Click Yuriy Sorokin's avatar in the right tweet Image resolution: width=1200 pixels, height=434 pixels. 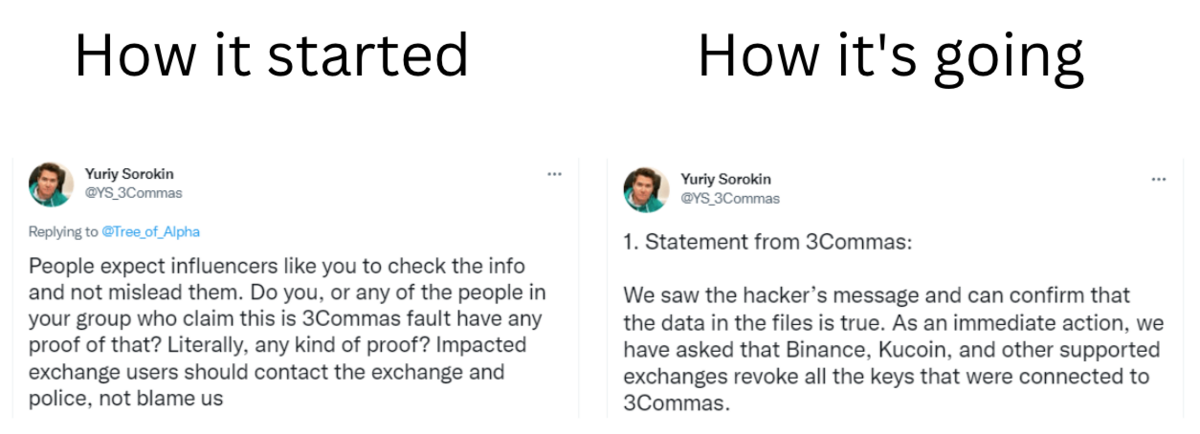pyautogui.click(x=646, y=189)
